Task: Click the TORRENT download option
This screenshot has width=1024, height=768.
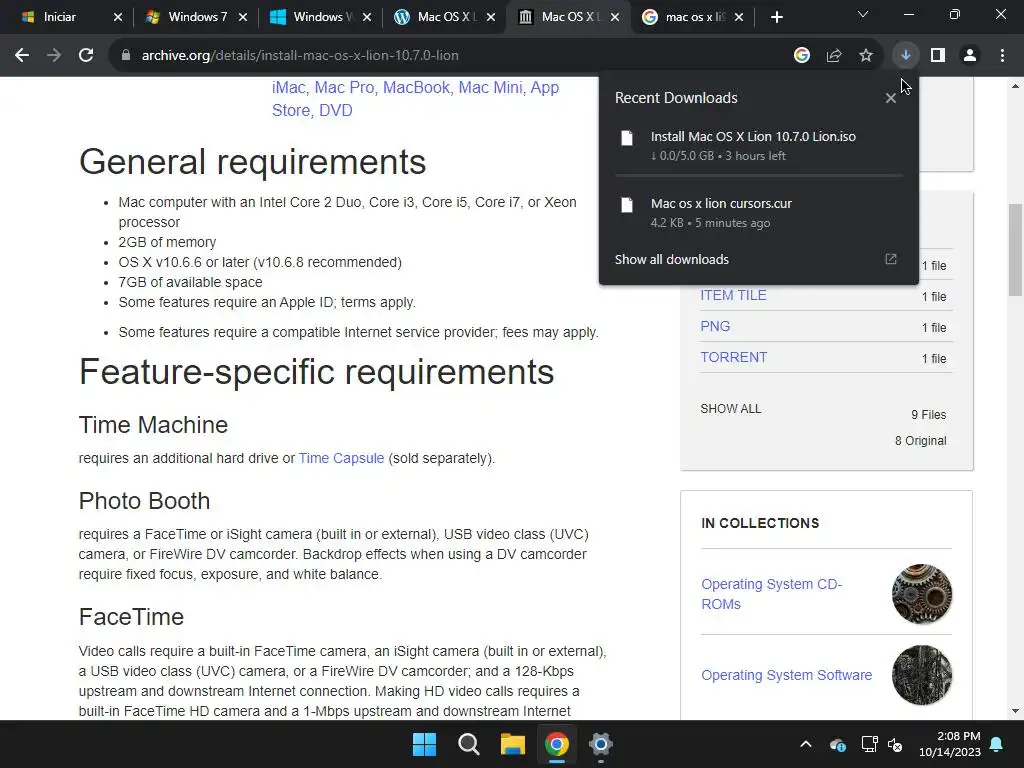Action: tap(733, 357)
